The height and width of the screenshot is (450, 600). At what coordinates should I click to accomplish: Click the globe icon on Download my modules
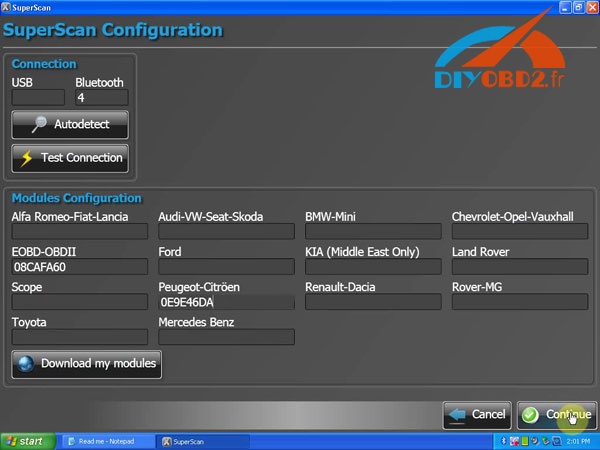coord(26,364)
